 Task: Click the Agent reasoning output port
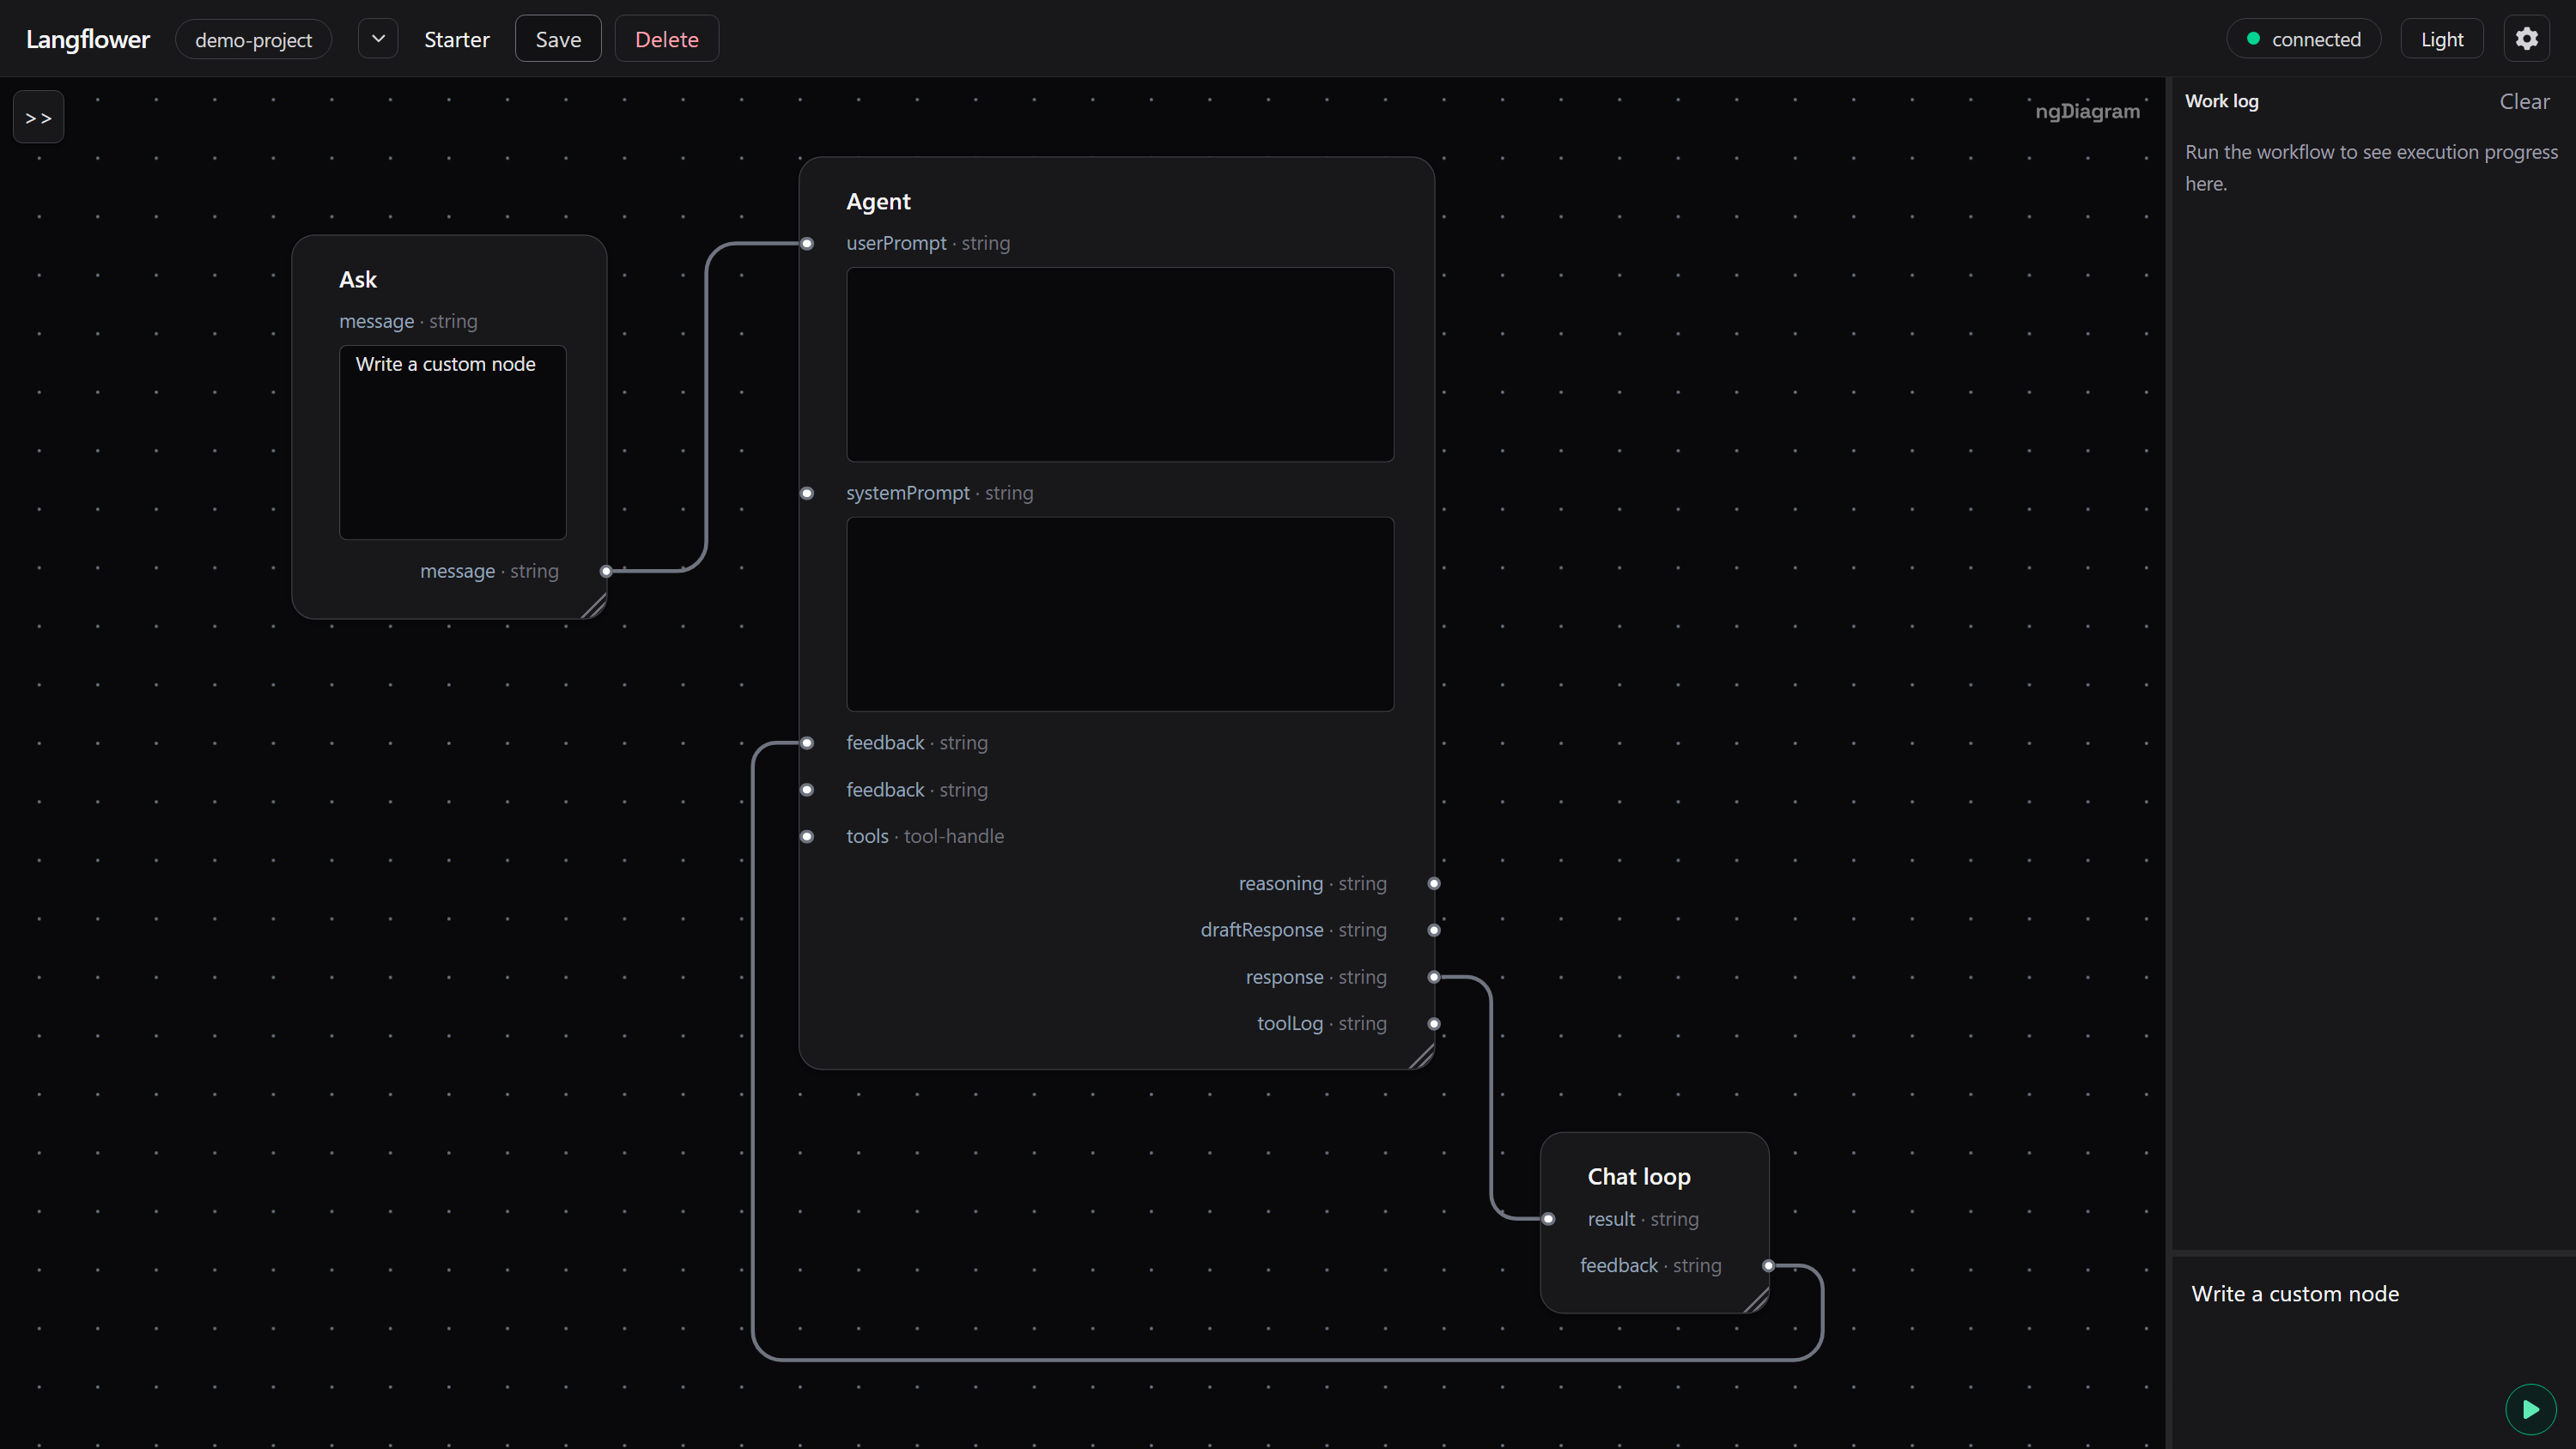tap(1434, 883)
